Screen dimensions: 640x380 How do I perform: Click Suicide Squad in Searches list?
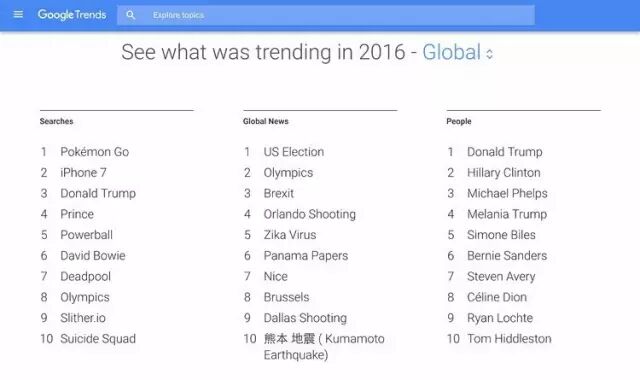pyautogui.click(x=98, y=339)
